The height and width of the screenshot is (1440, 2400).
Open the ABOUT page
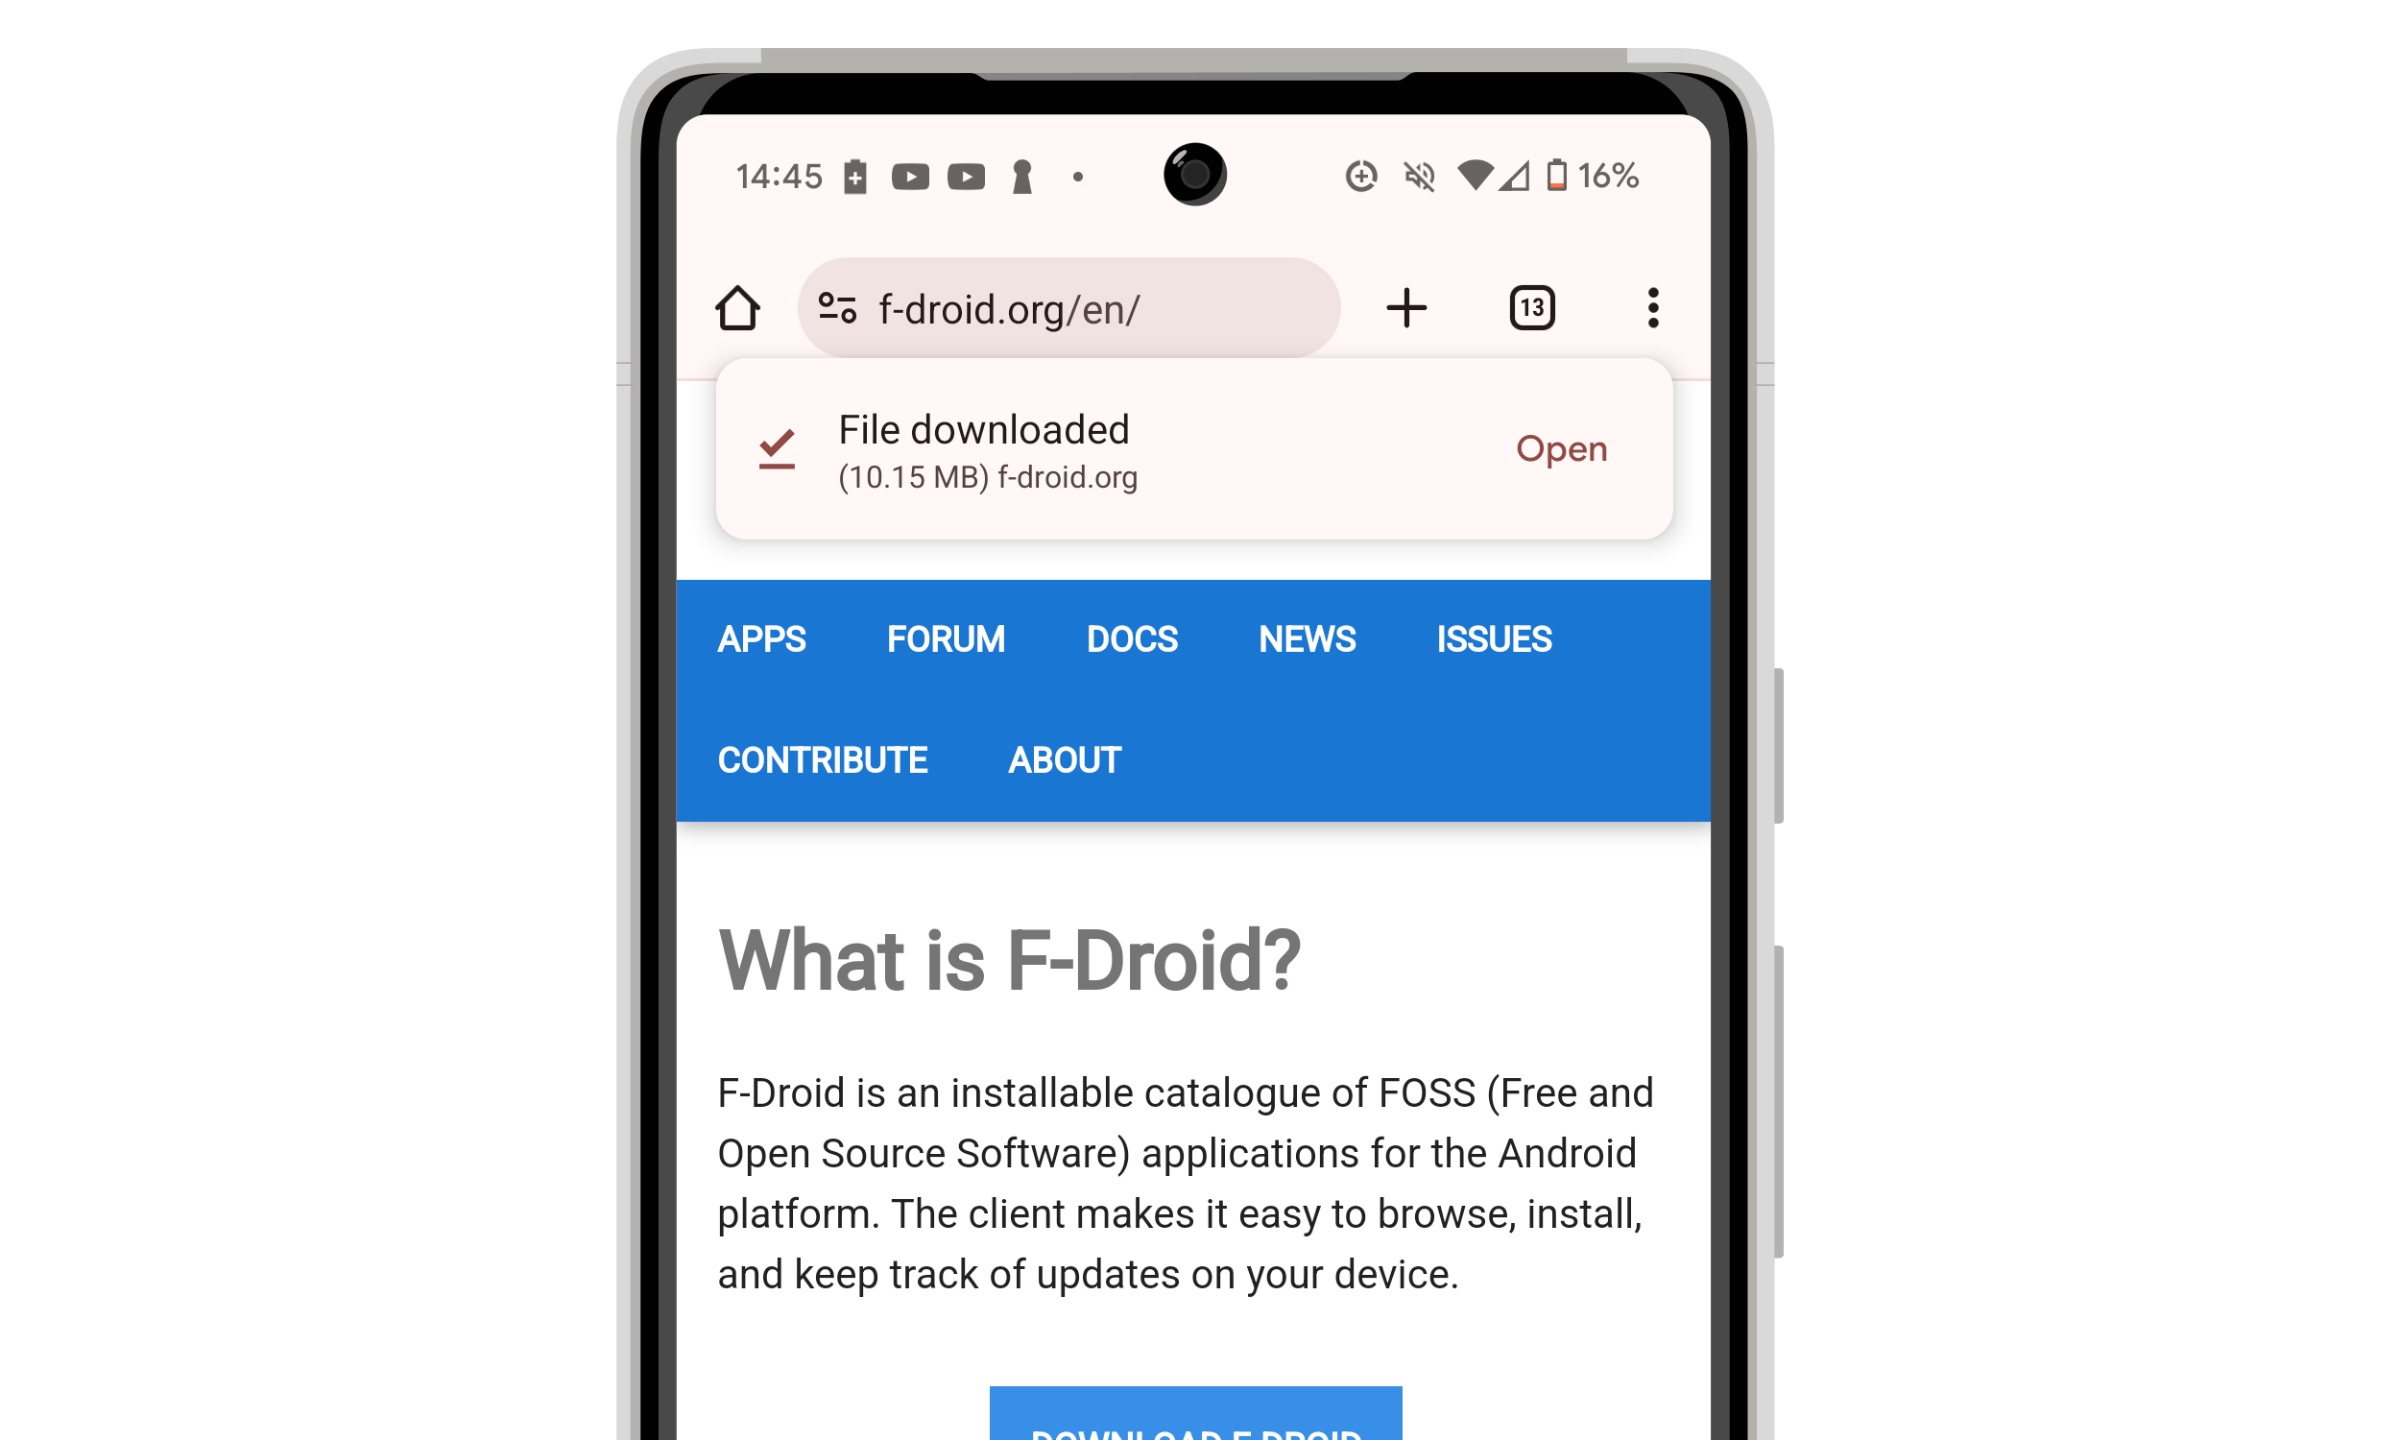coord(1063,759)
